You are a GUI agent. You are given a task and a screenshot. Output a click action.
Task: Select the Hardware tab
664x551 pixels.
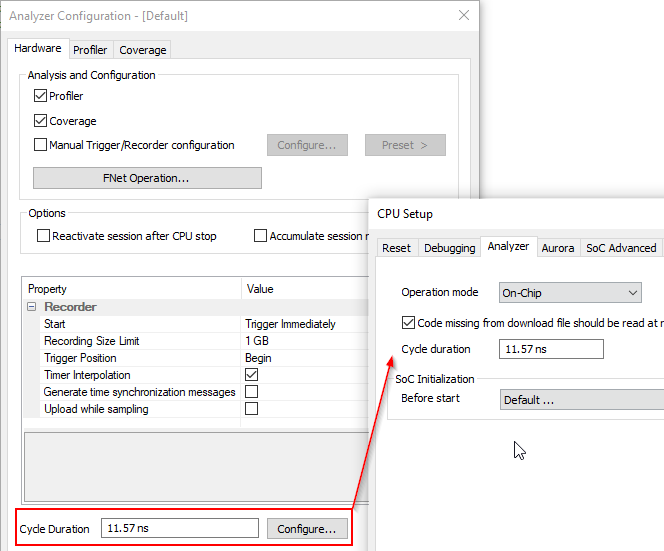pos(38,48)
